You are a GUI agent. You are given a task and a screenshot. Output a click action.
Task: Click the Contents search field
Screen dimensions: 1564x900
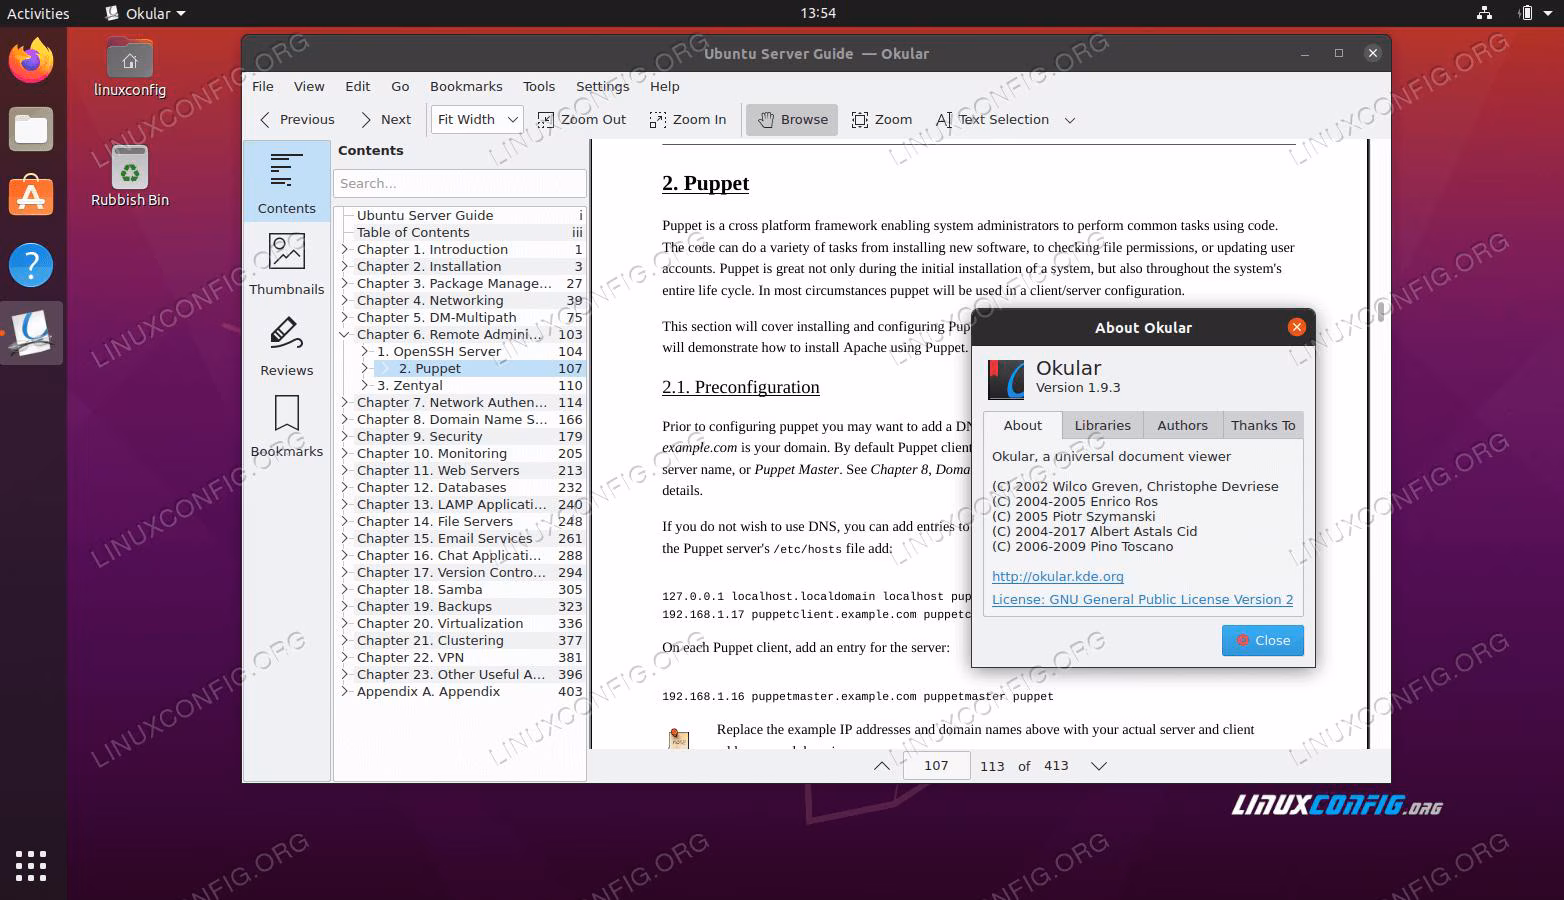[460, 184]
